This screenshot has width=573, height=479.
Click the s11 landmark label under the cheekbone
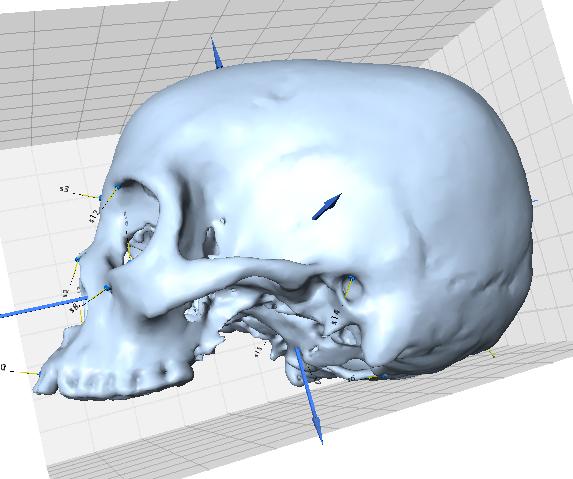(x=258, y=351)
